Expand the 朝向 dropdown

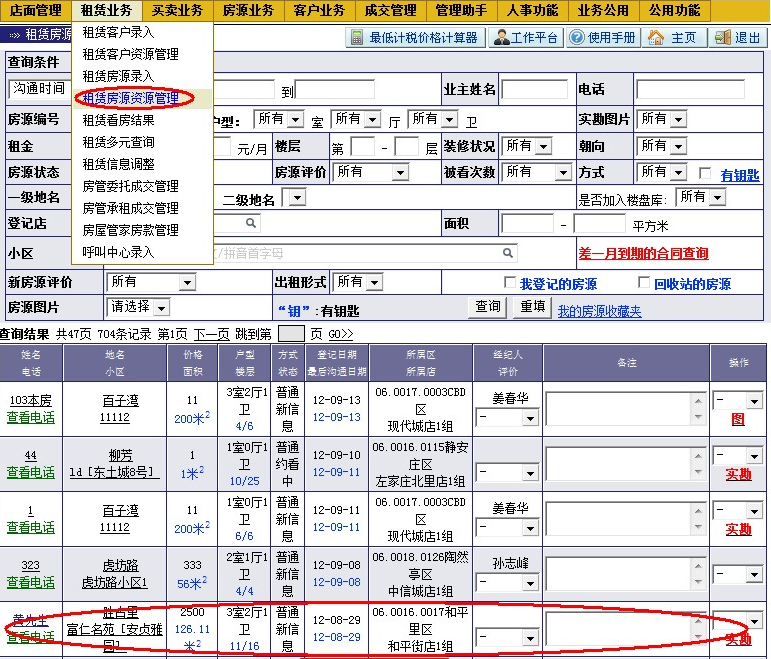point(662,146)
